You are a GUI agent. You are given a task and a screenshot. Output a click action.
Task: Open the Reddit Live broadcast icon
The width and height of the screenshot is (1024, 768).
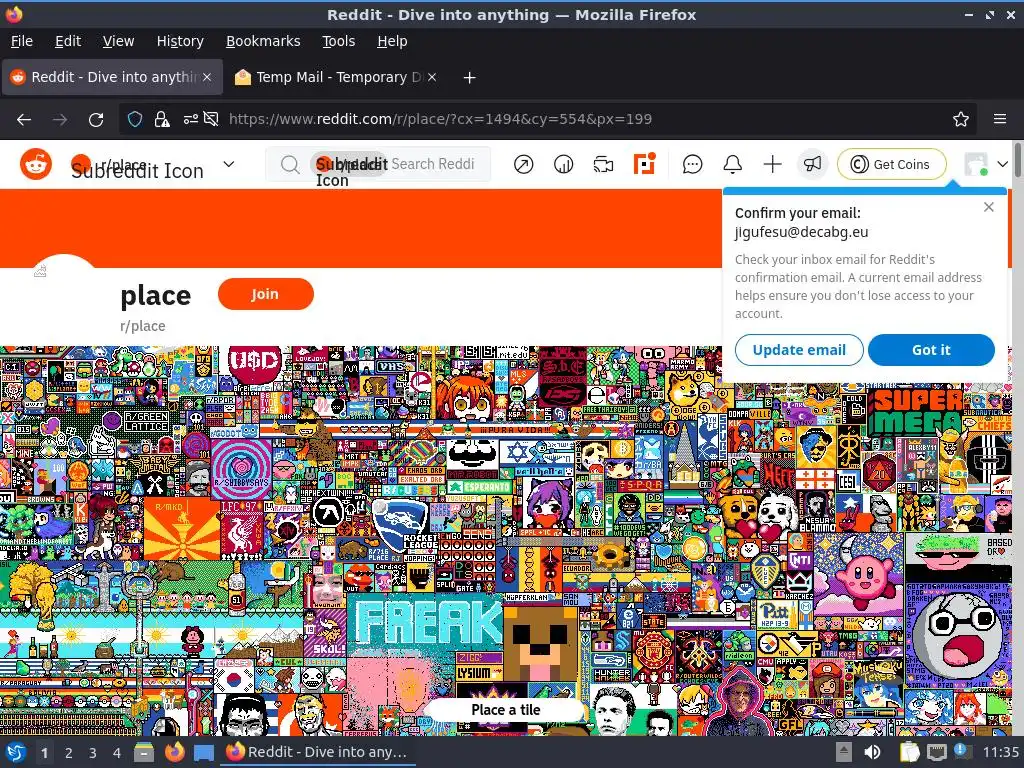point(603,165)
